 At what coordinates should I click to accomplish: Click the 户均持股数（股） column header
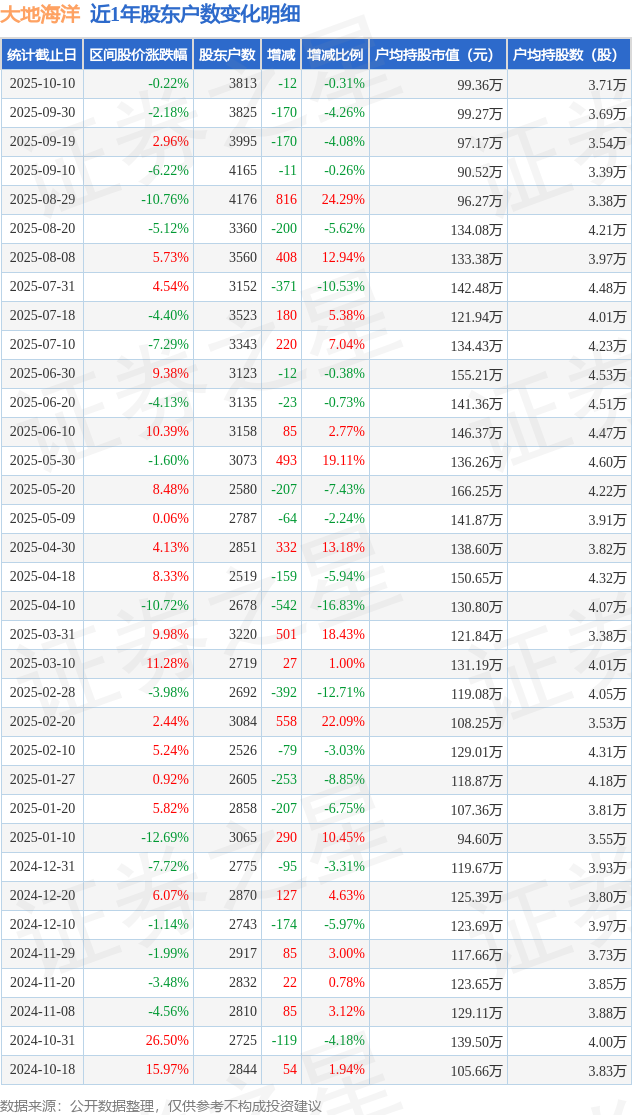pos(568,55)
